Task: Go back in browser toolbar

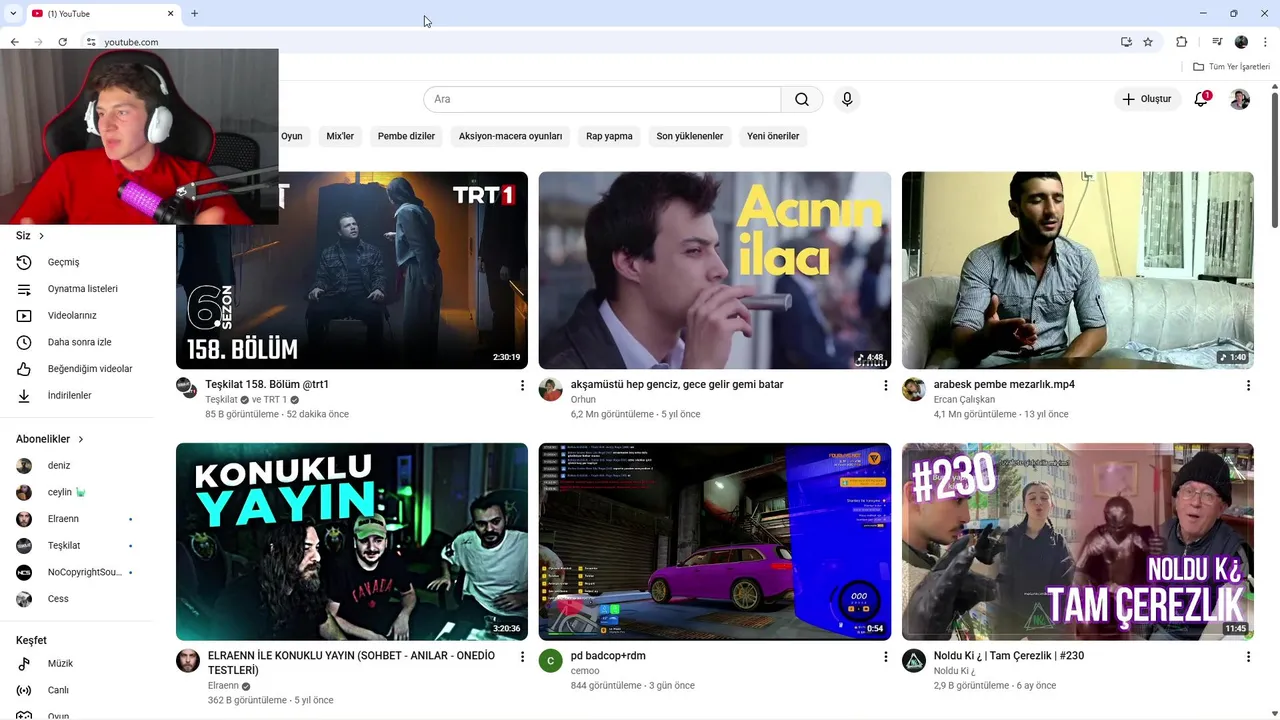Action: (x=14, y=42)
